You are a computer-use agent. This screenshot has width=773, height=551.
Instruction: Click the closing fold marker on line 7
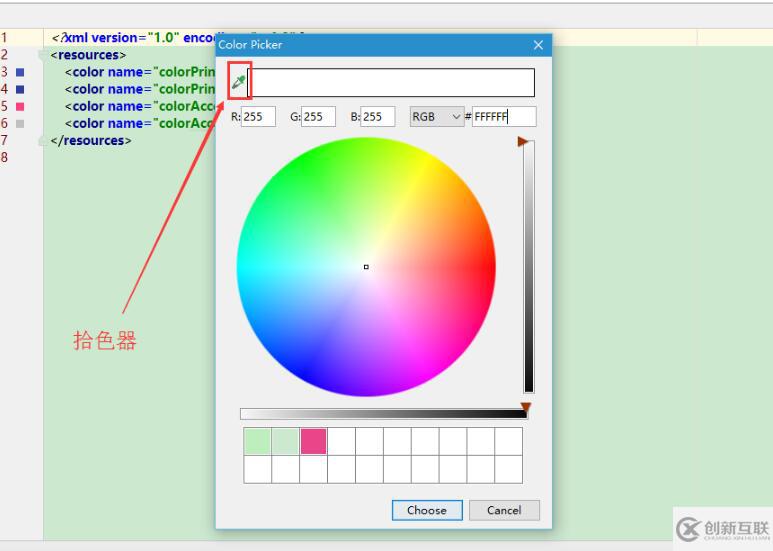pyautogui.click(x=43, y=141)
